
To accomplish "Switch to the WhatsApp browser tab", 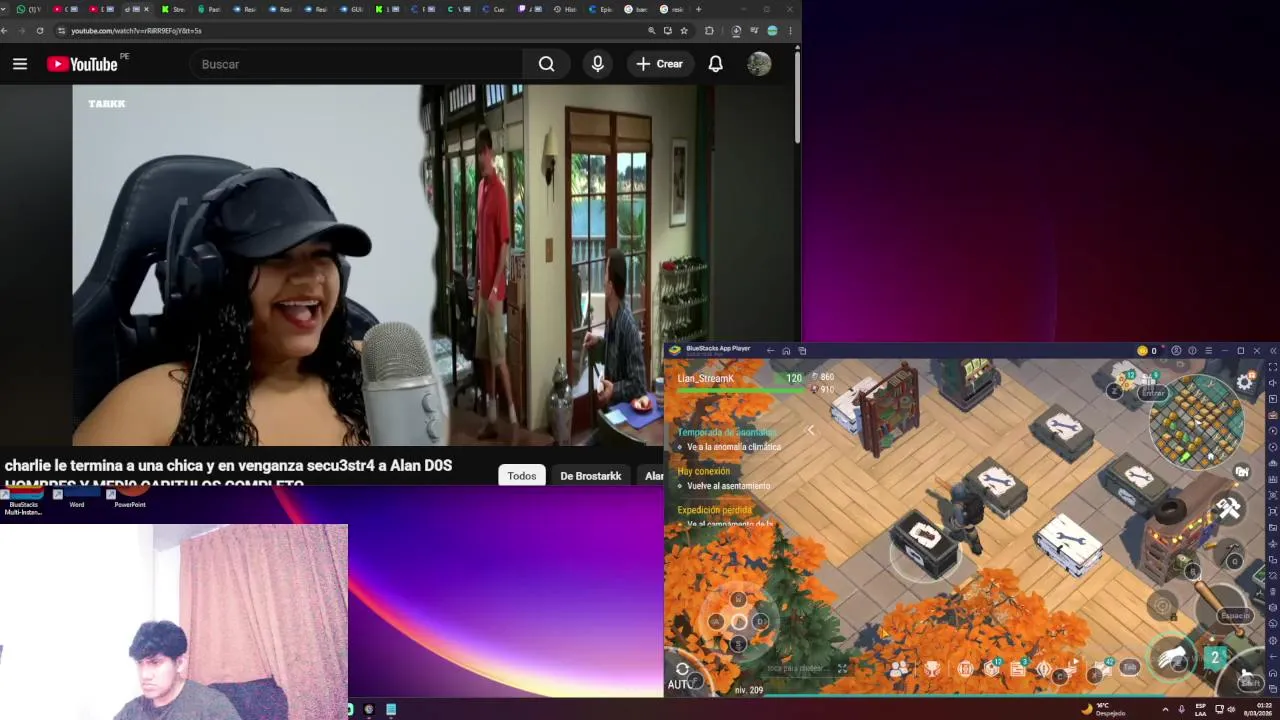I will 28,9.
